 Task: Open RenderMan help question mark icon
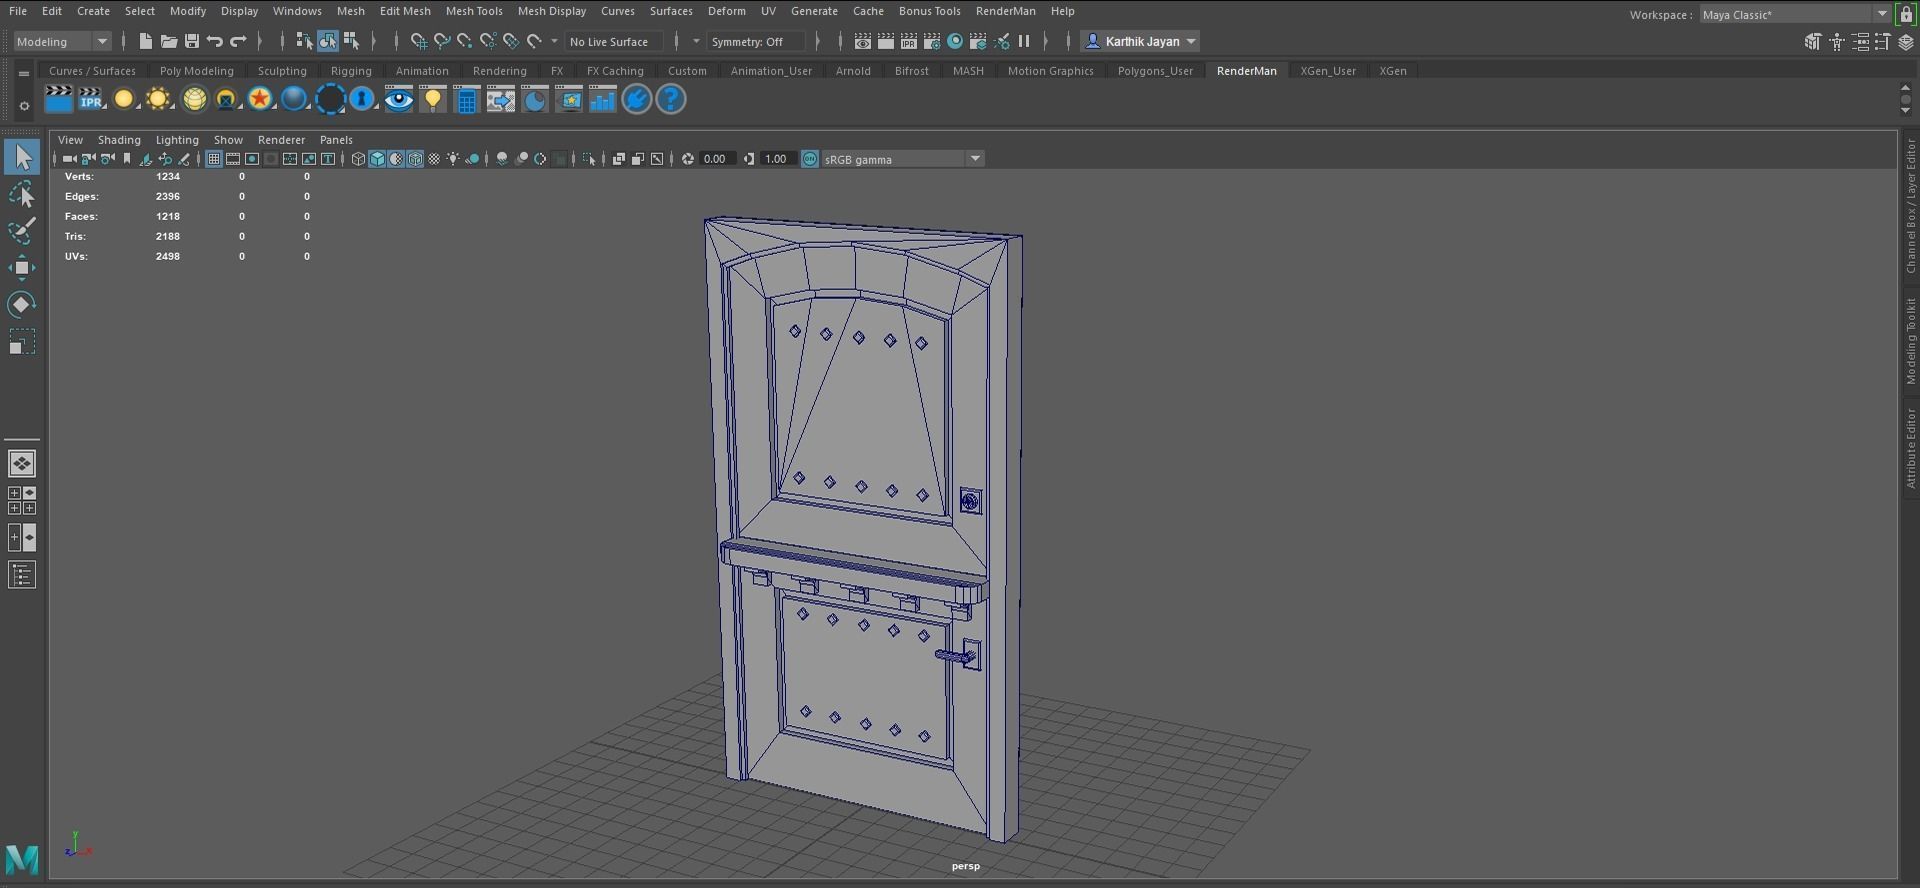(671, 99)
